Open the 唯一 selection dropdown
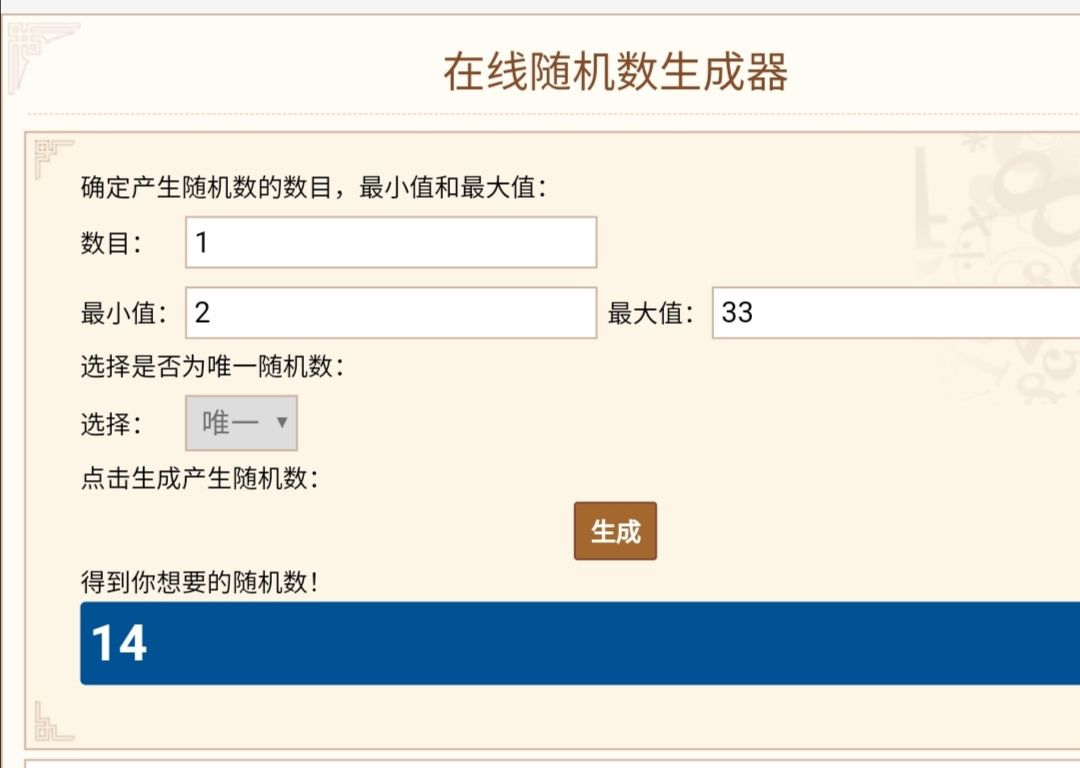Viewport: 1080px width, 768px height. pos(241,423)
